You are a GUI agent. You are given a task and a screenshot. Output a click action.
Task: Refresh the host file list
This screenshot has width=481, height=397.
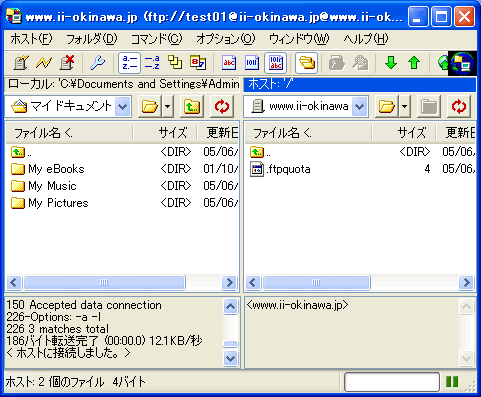click(459, 107)
